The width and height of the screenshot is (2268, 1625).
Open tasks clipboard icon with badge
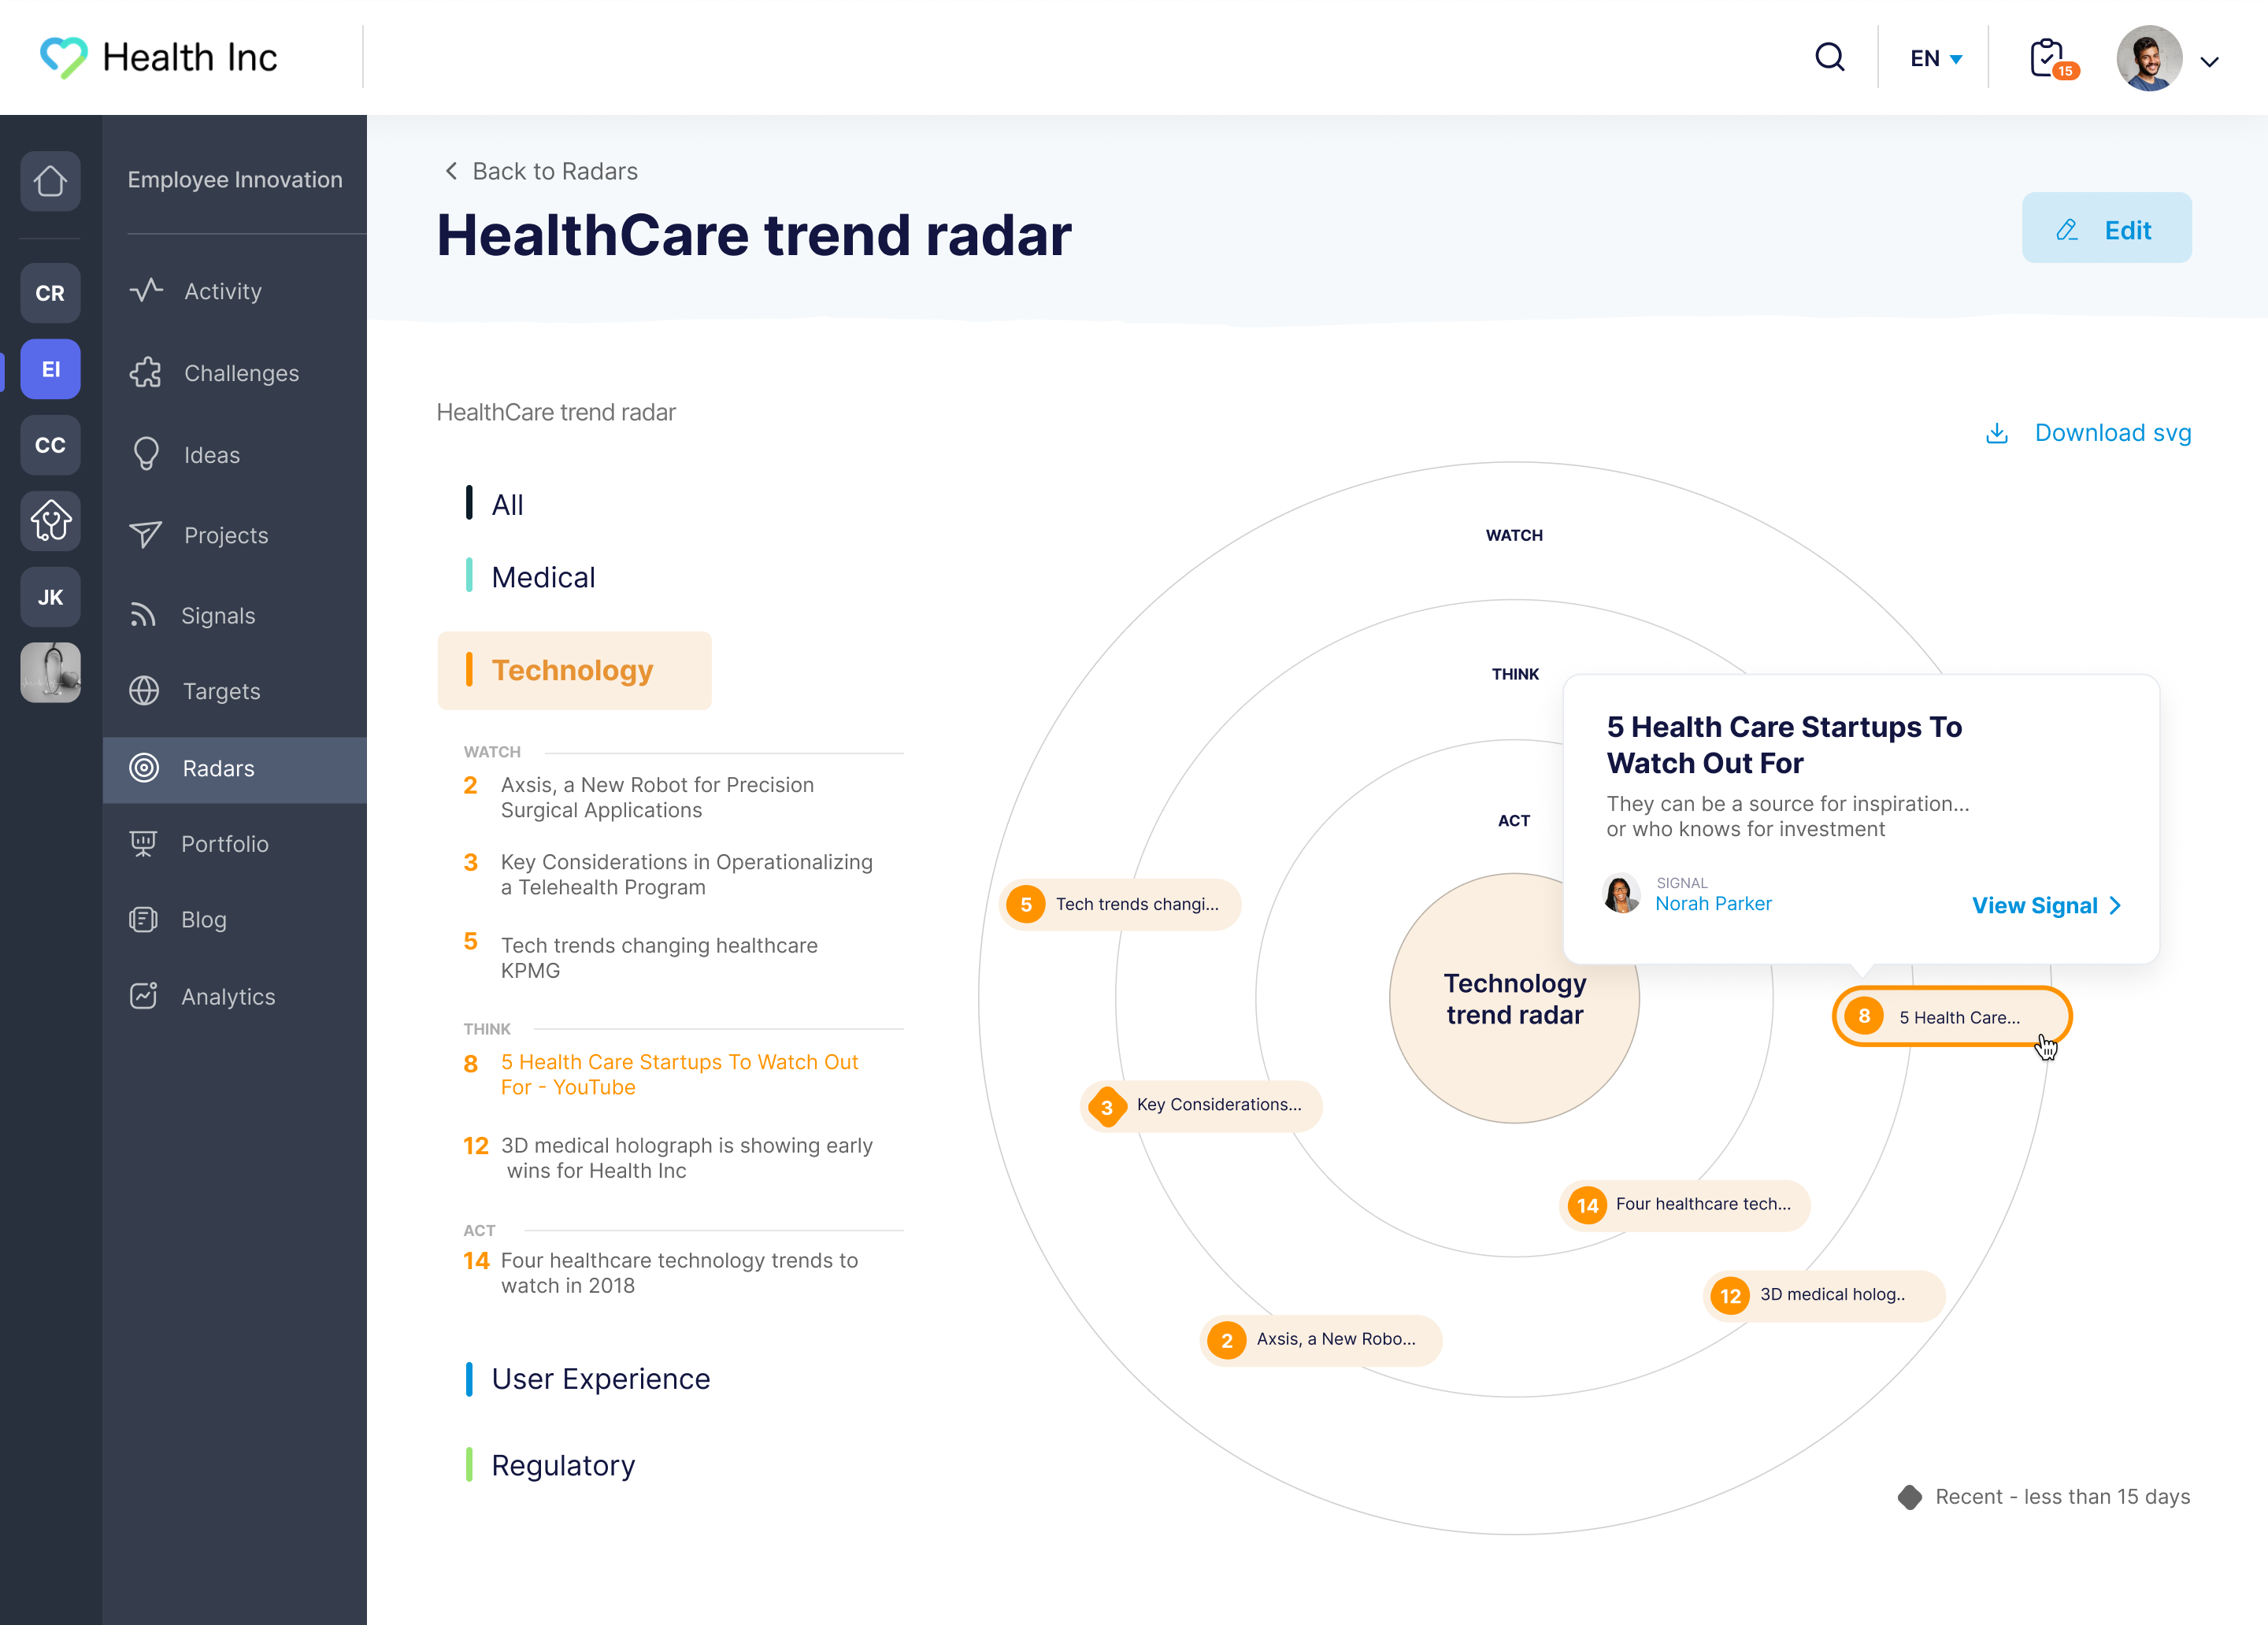(2048, 58)
